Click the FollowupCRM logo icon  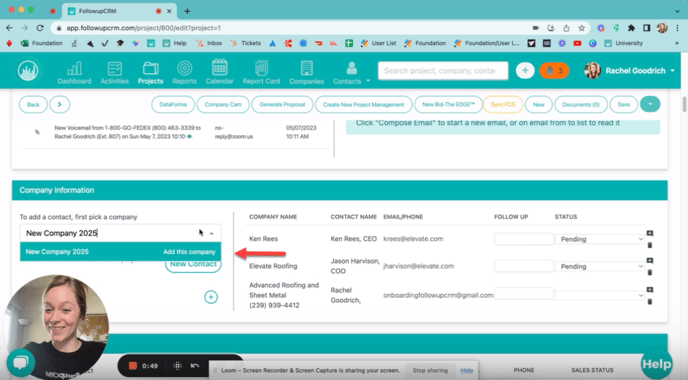click(x=28, y=70)
